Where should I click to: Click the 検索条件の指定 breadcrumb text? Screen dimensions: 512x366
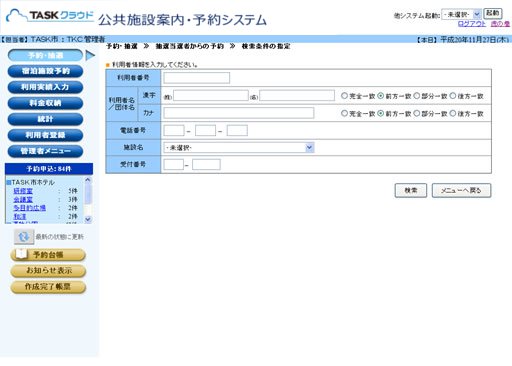266,46
